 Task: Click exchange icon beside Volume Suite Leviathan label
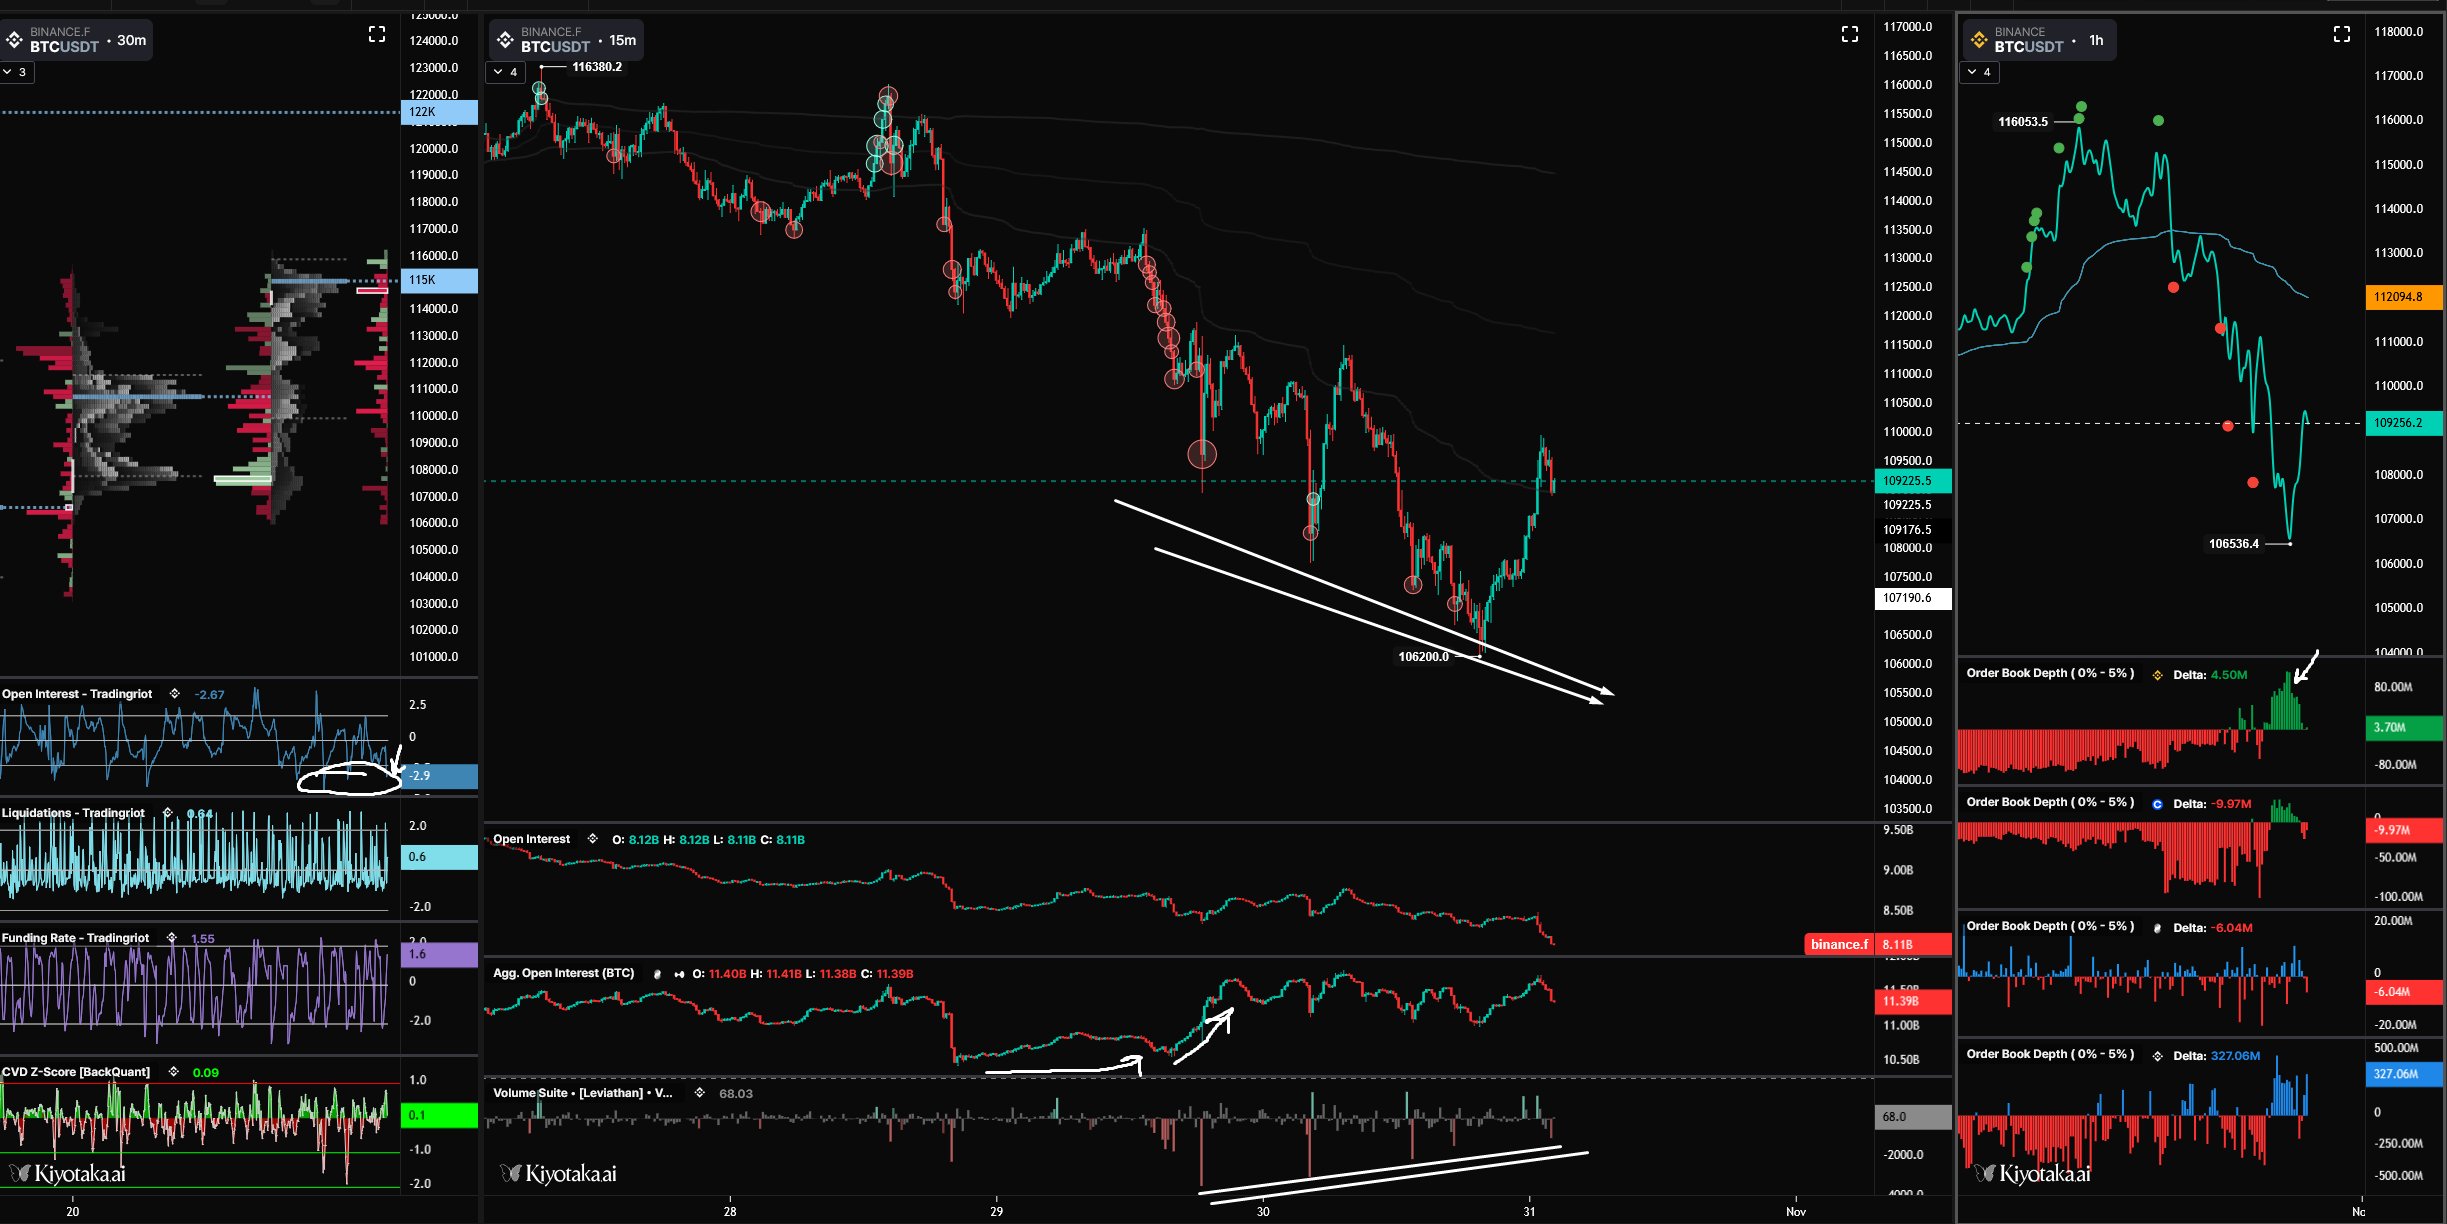point(700,1093)
